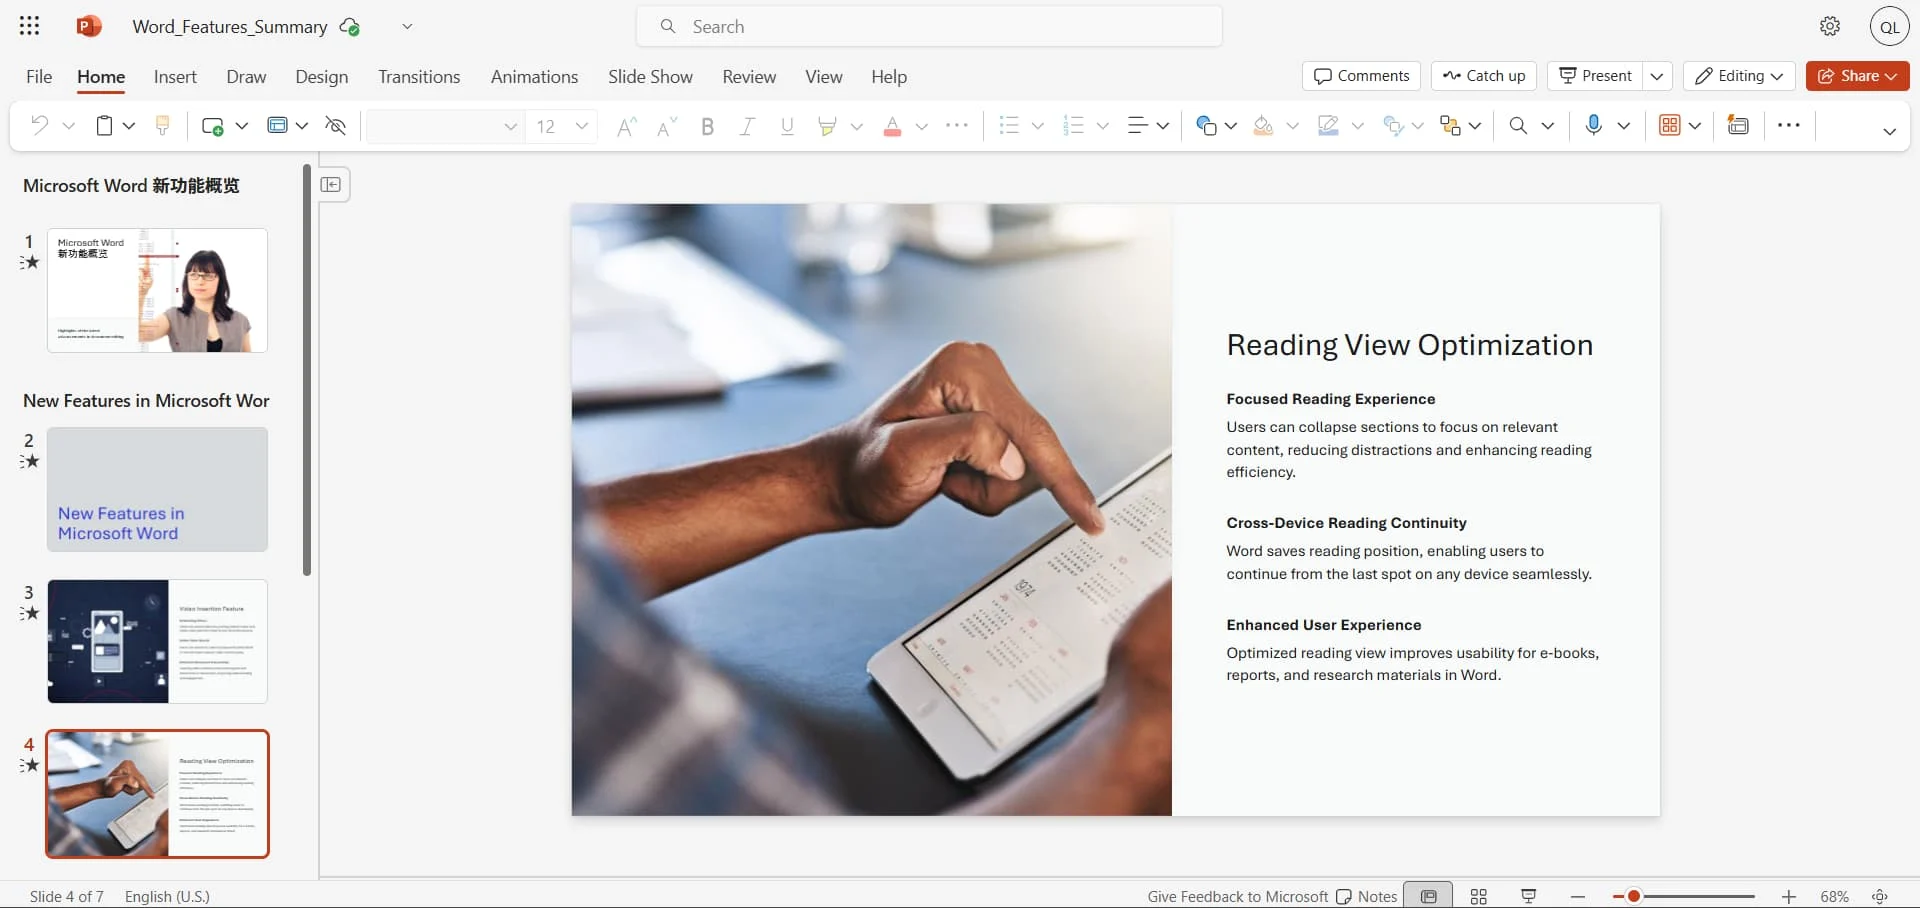This screenshot has width=1920, height=908.
Task: Click the Undo icon
Action: click(39, 125)
